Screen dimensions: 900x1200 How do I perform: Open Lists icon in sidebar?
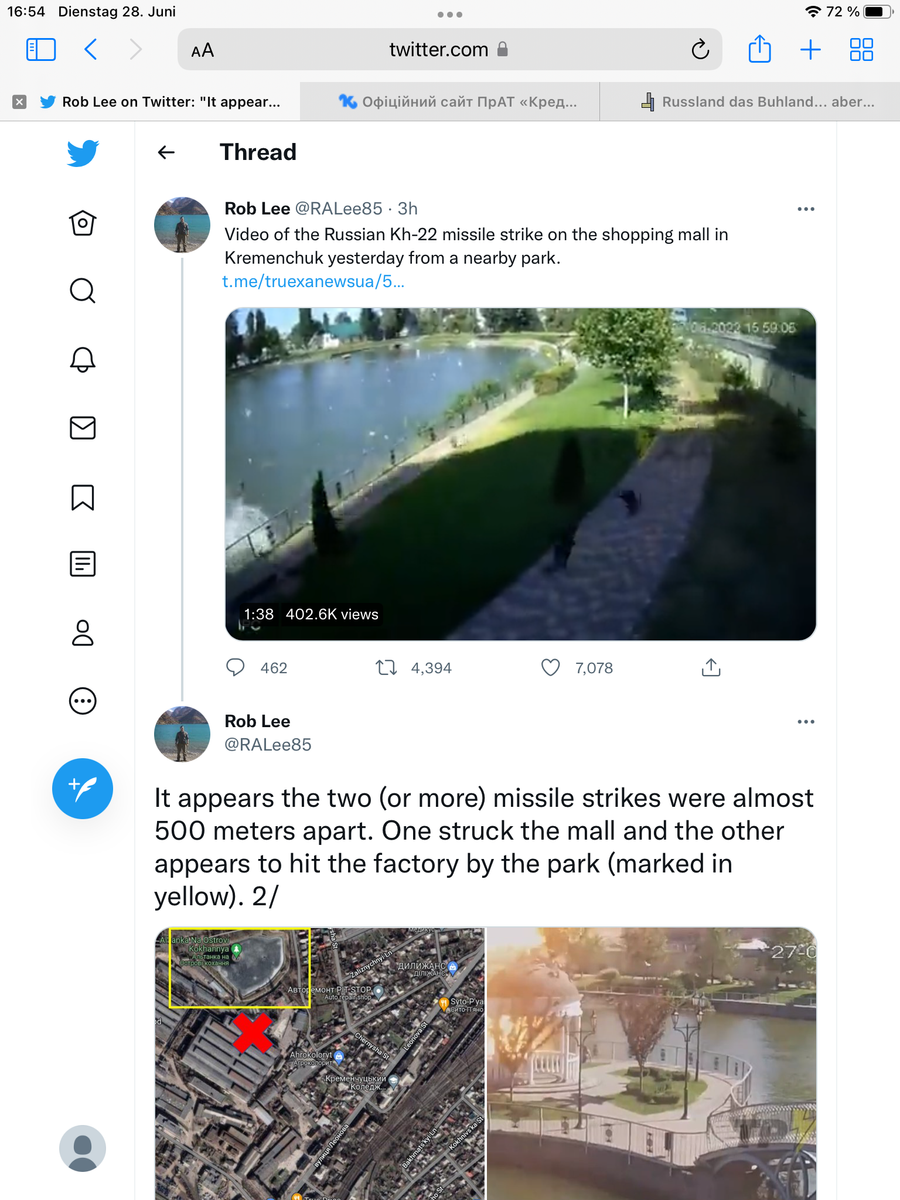[x=83, y=564]
